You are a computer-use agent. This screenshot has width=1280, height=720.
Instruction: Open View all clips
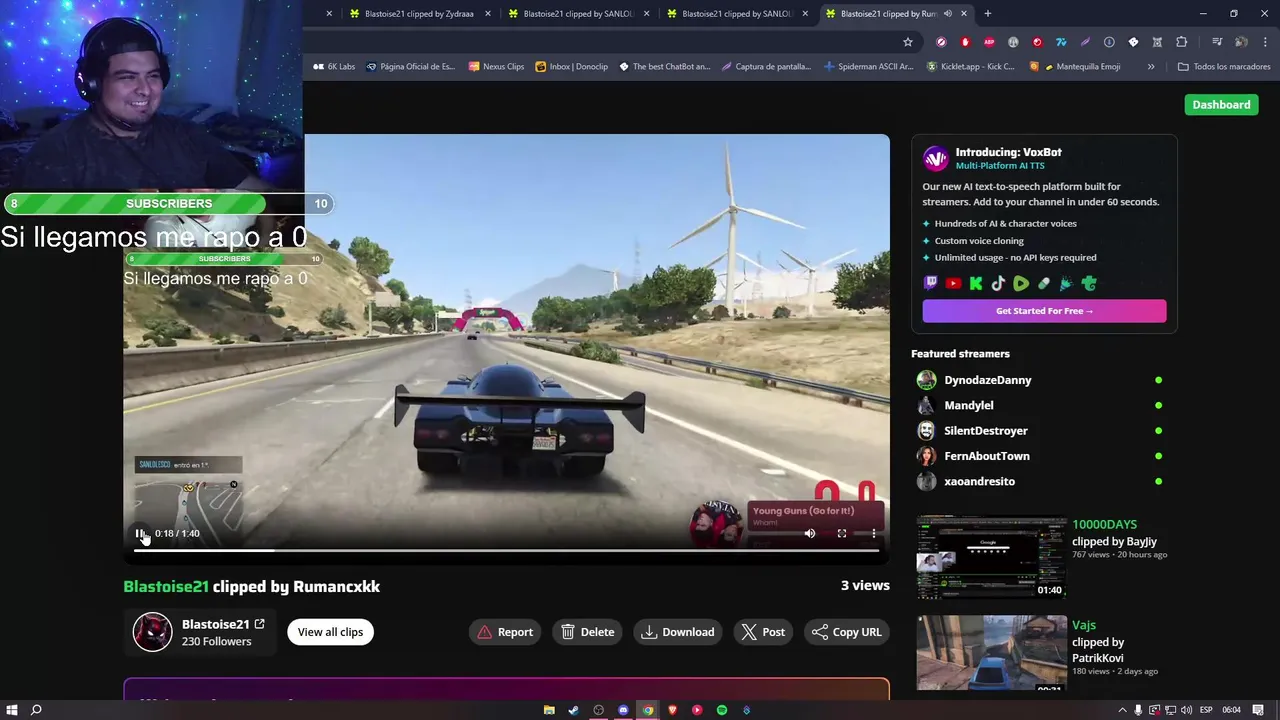[x=330, y=632]
